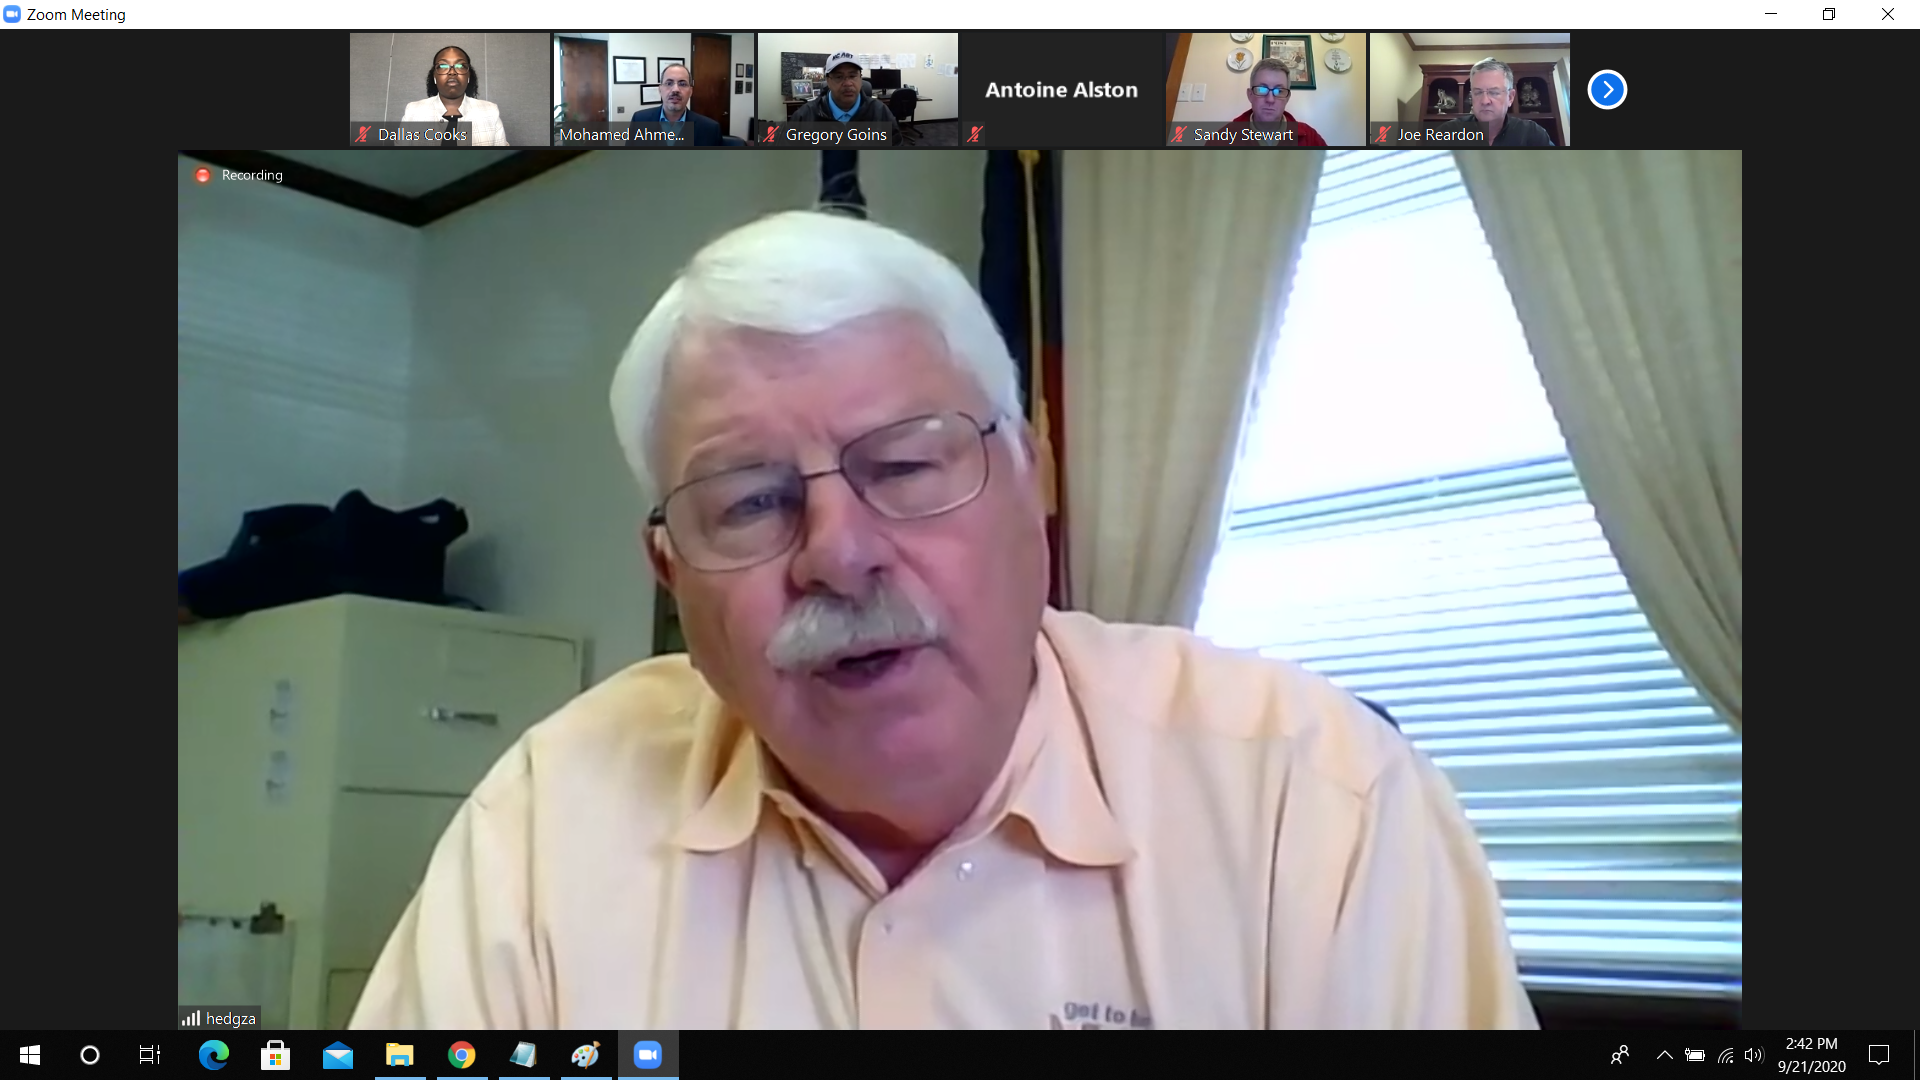Open Task View in the taskbar

150,1055
